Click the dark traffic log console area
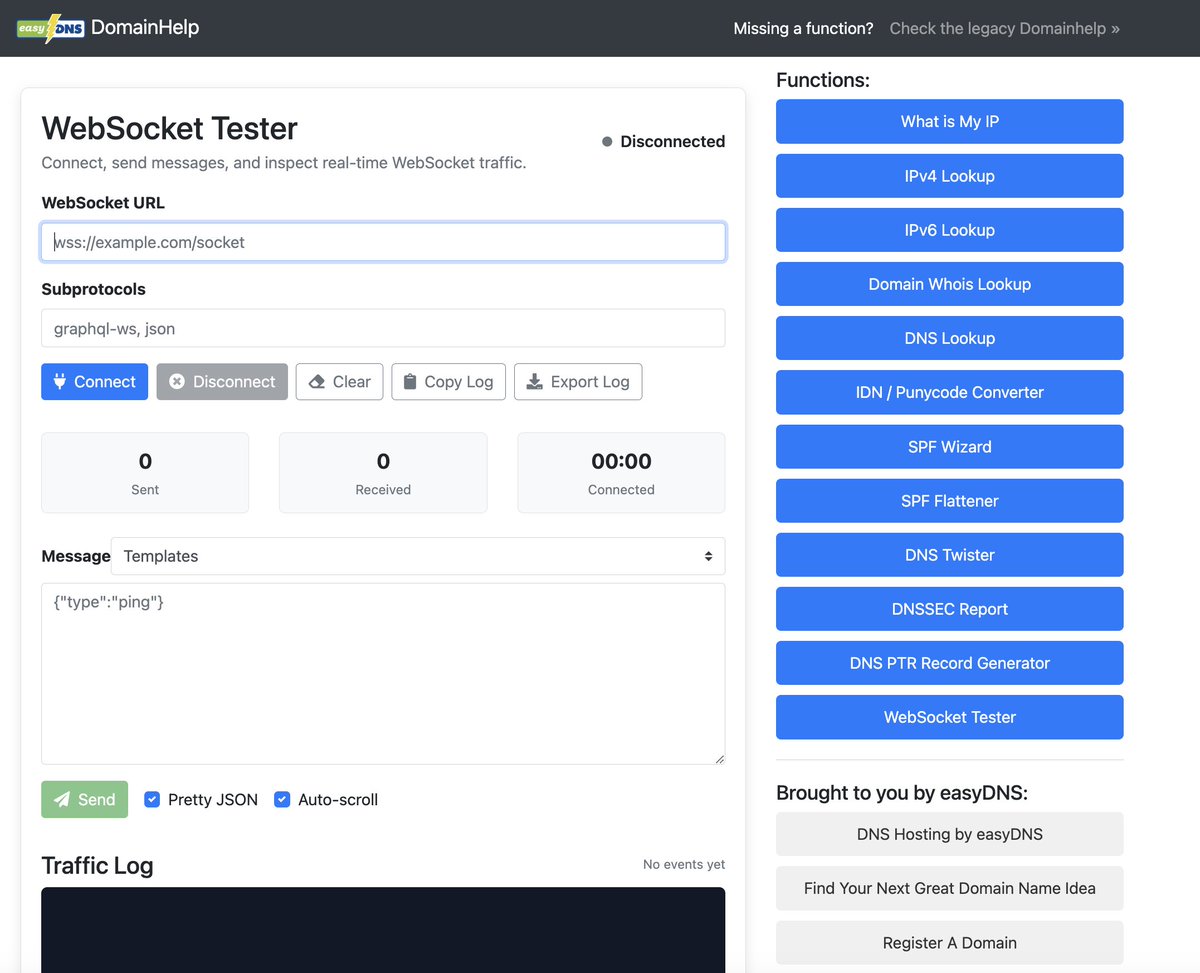This screenshot has width=1200, height=973. point(383,930)
